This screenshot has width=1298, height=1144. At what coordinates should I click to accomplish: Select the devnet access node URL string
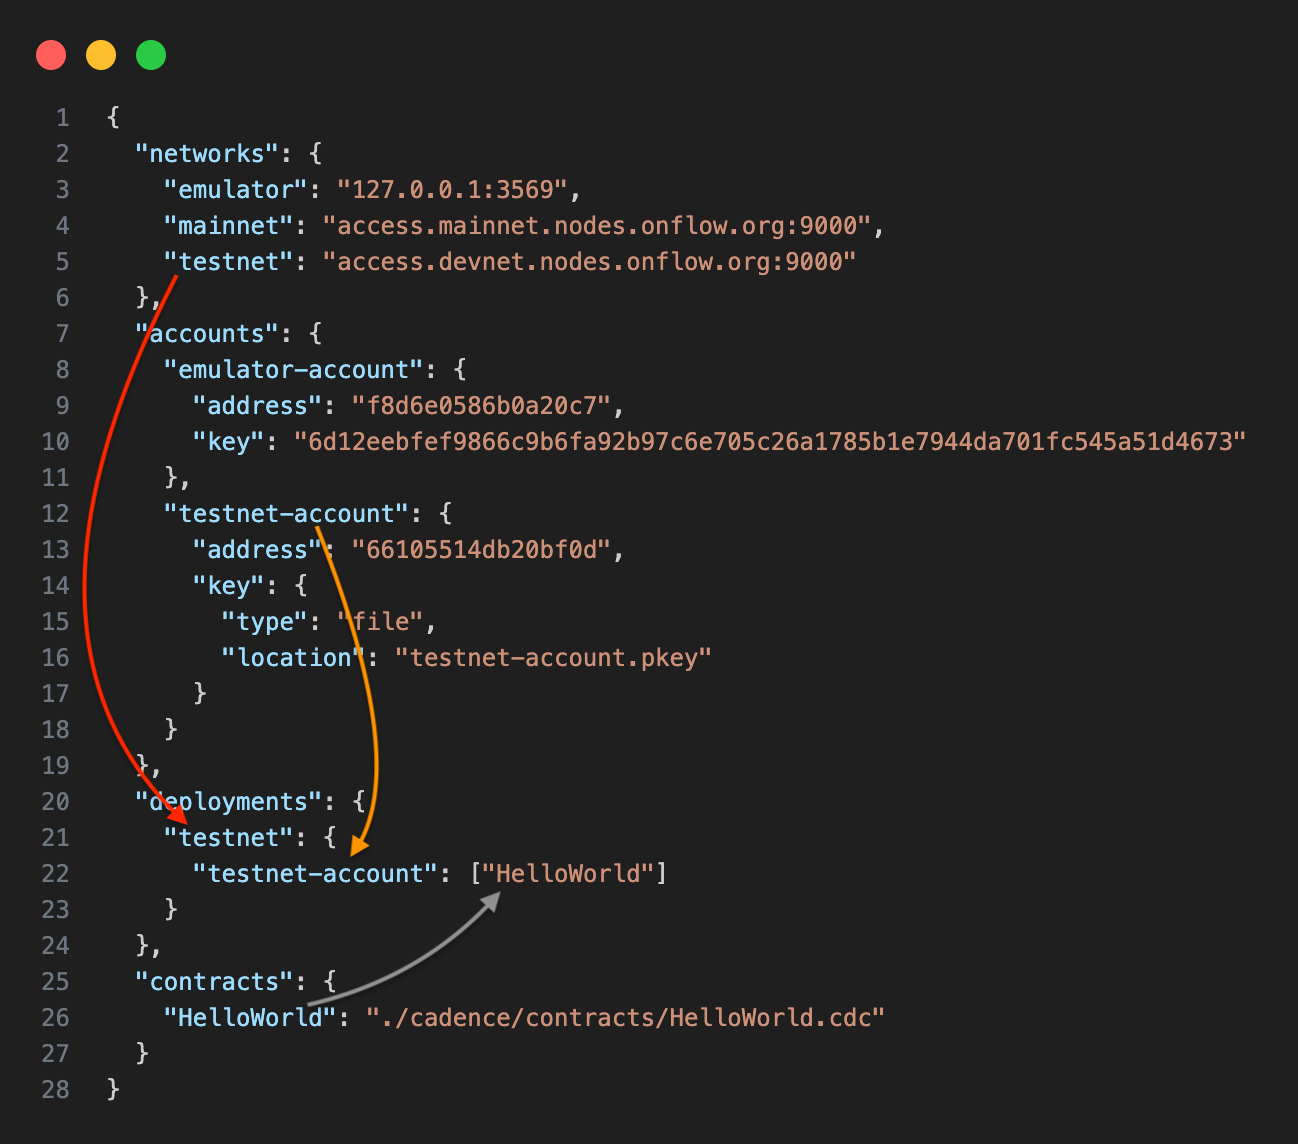pyautogui.click(x=589, y=262)
